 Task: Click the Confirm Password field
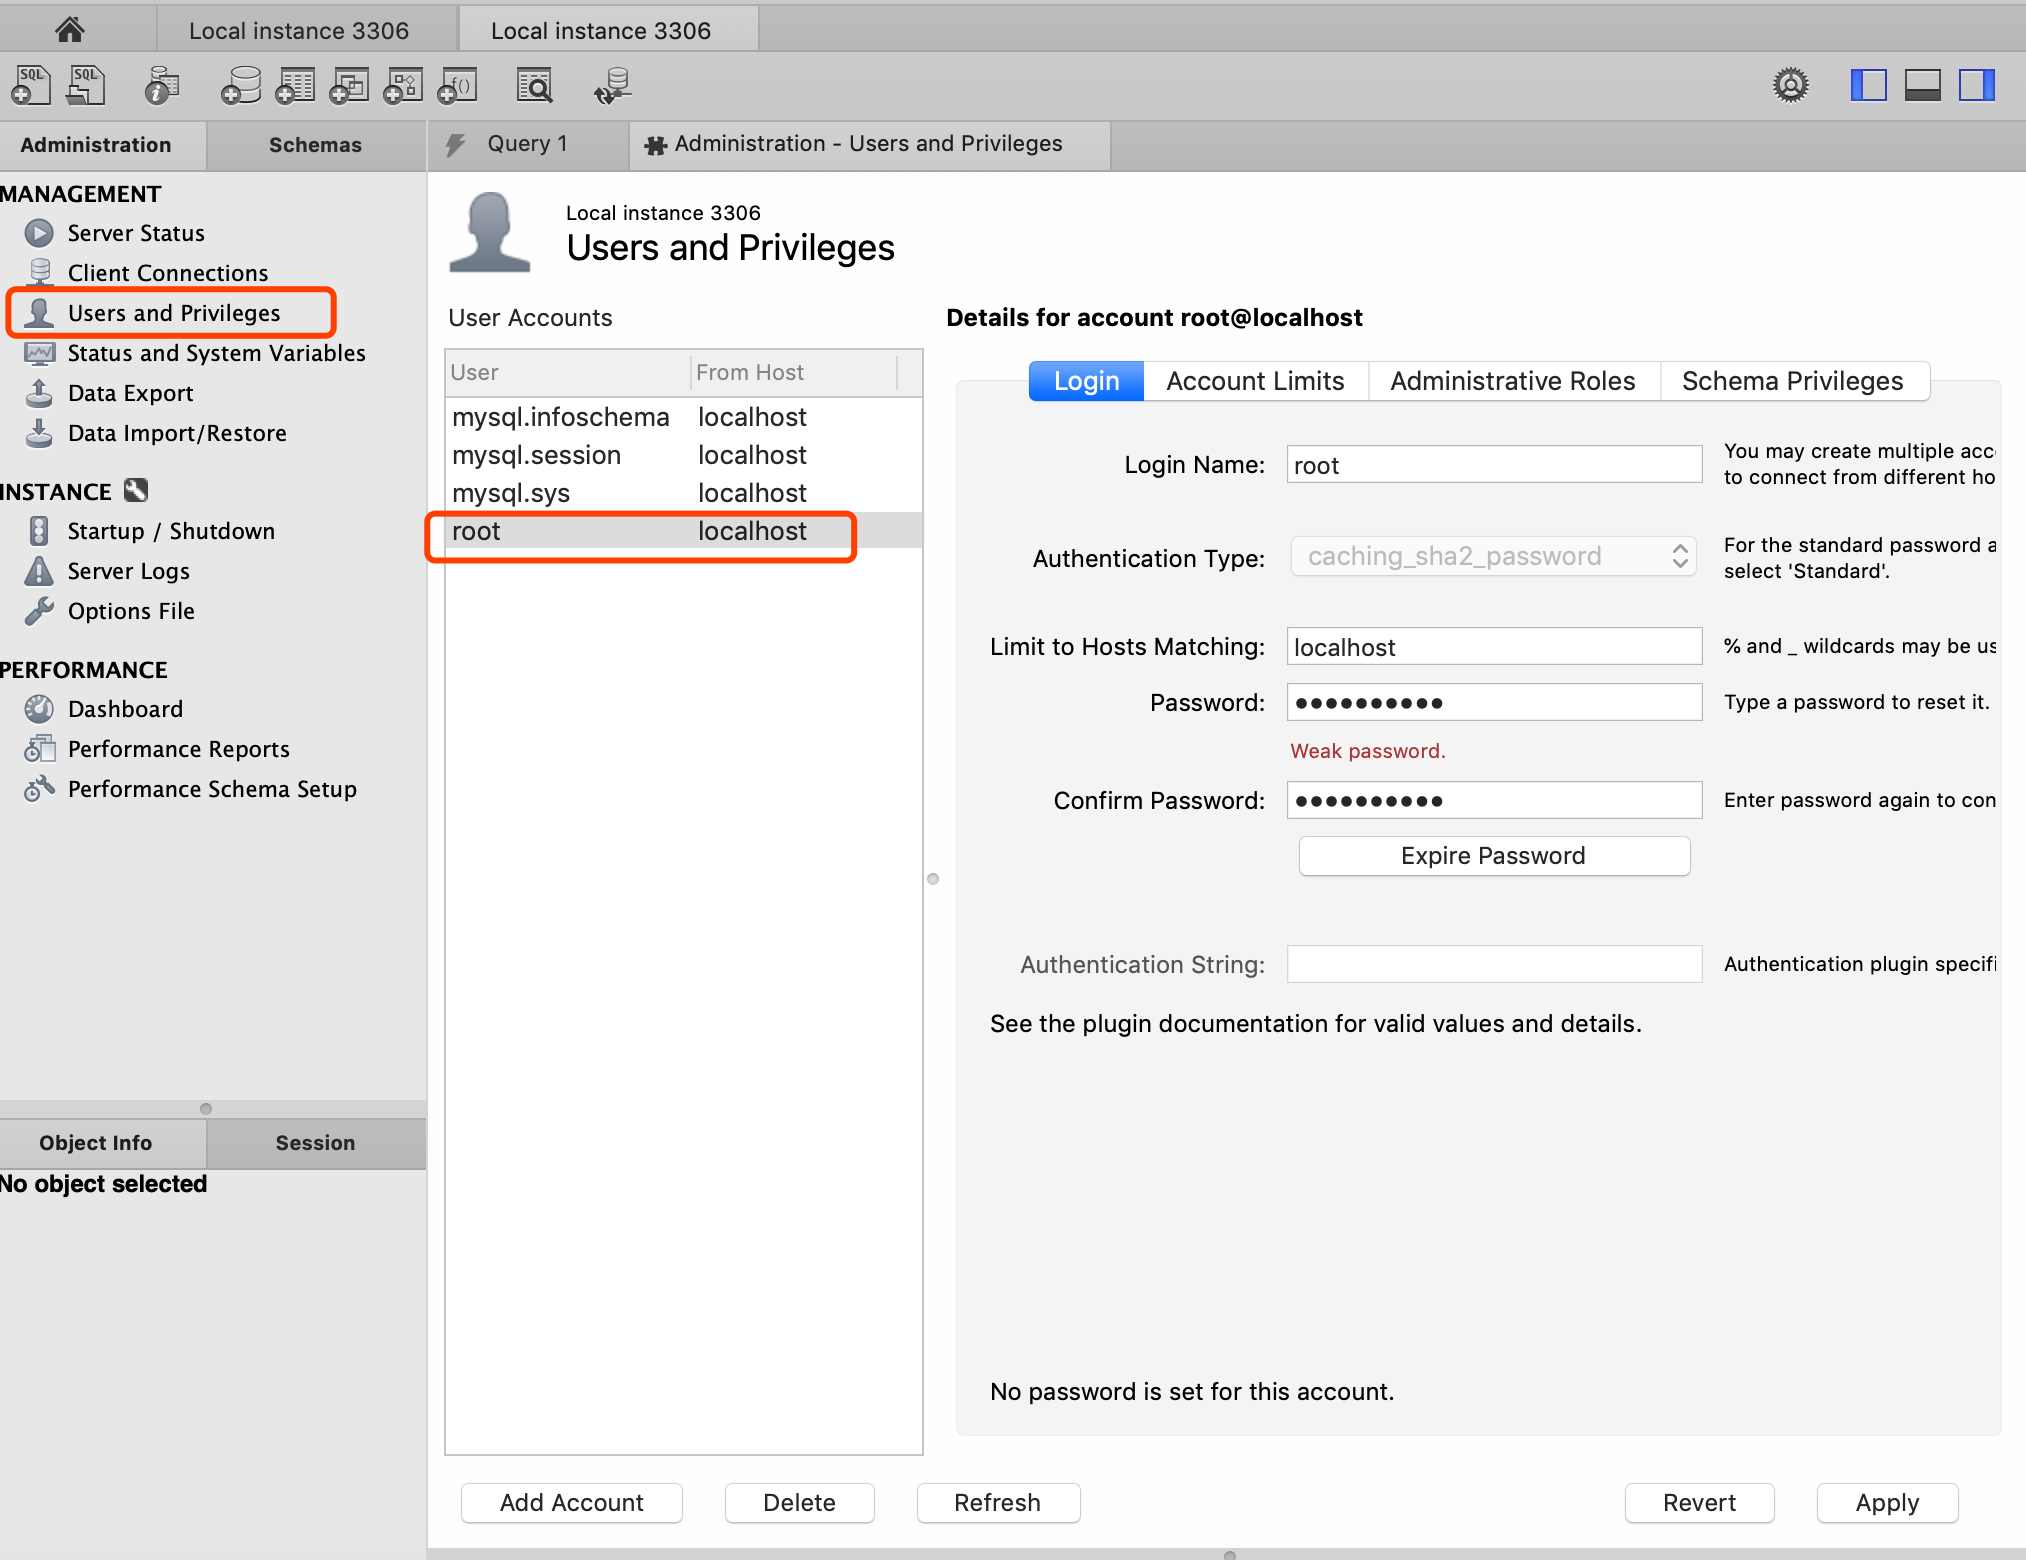coord(1494,800)
